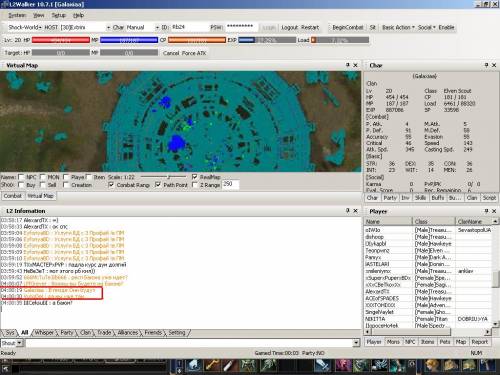Viewport: 500px width, 375px height.
Task: Enable the NPC name checkbox
Action: 21,177
